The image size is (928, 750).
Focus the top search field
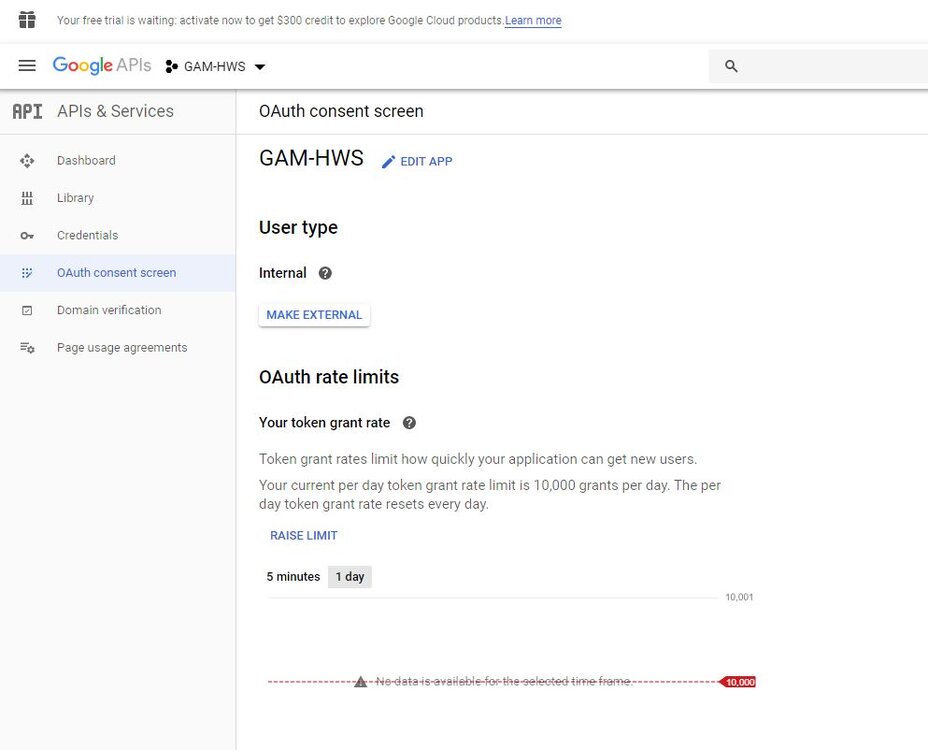click(818, 66)
